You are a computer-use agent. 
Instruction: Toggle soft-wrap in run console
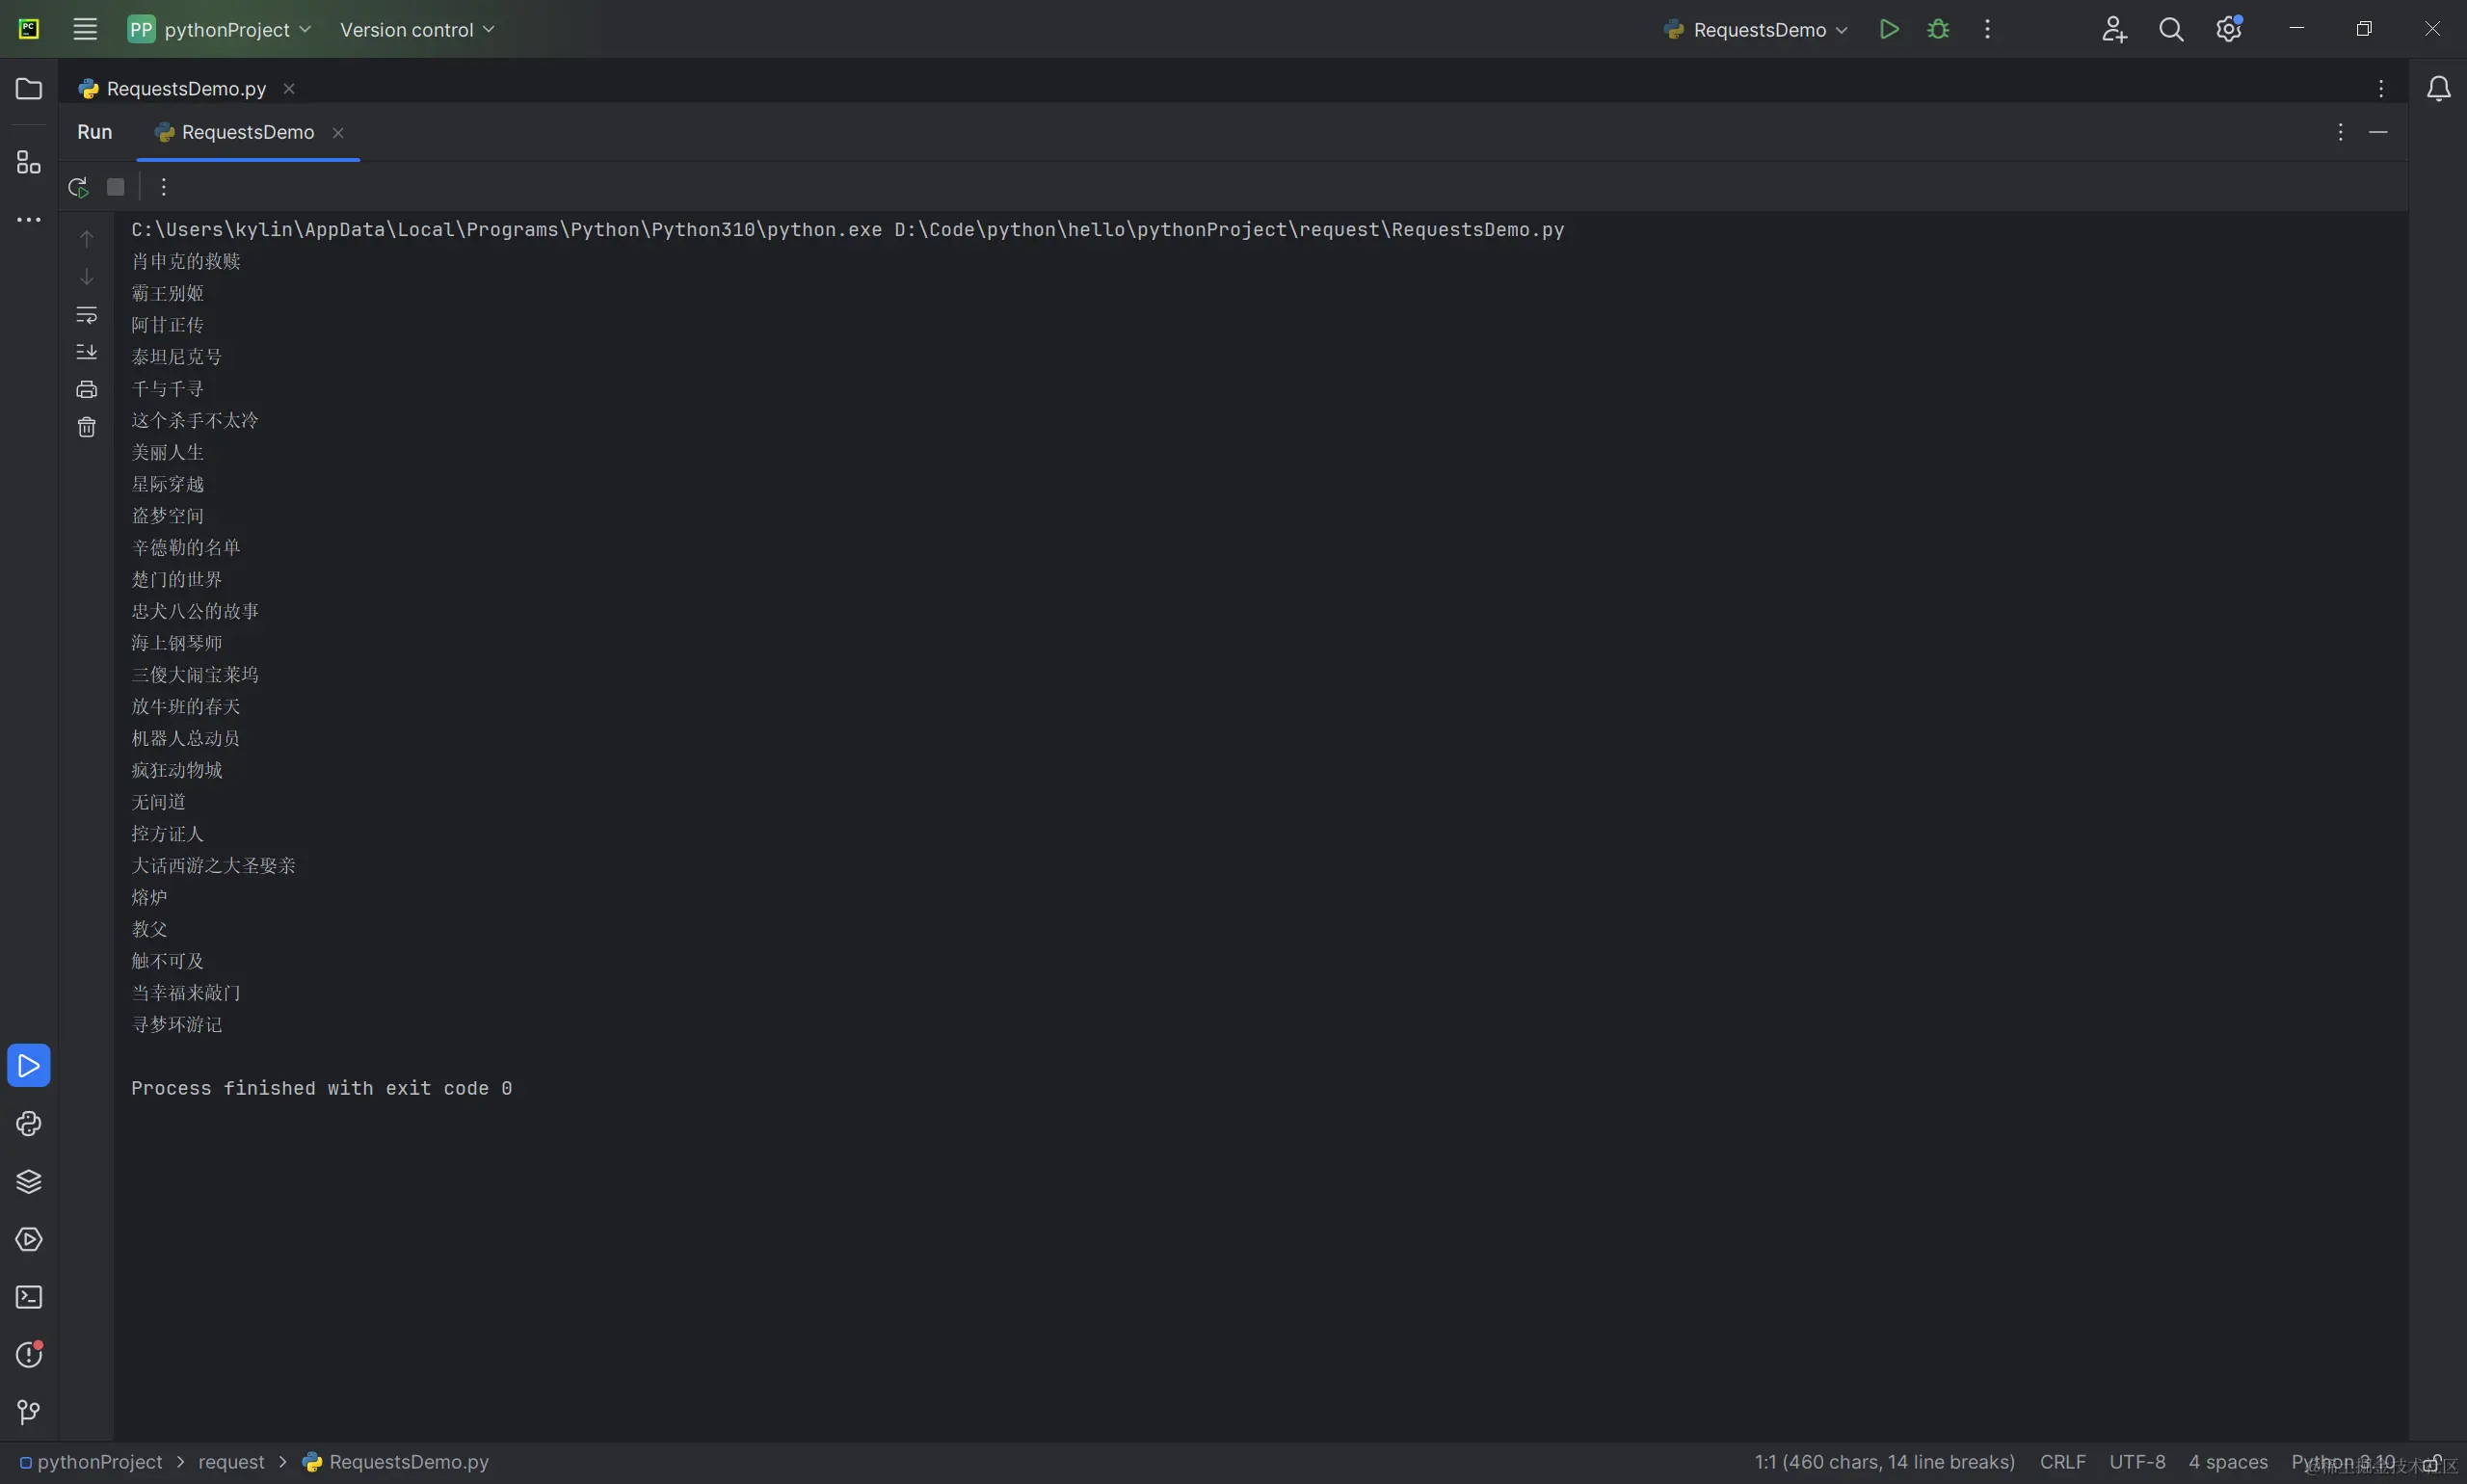point(87,315)
